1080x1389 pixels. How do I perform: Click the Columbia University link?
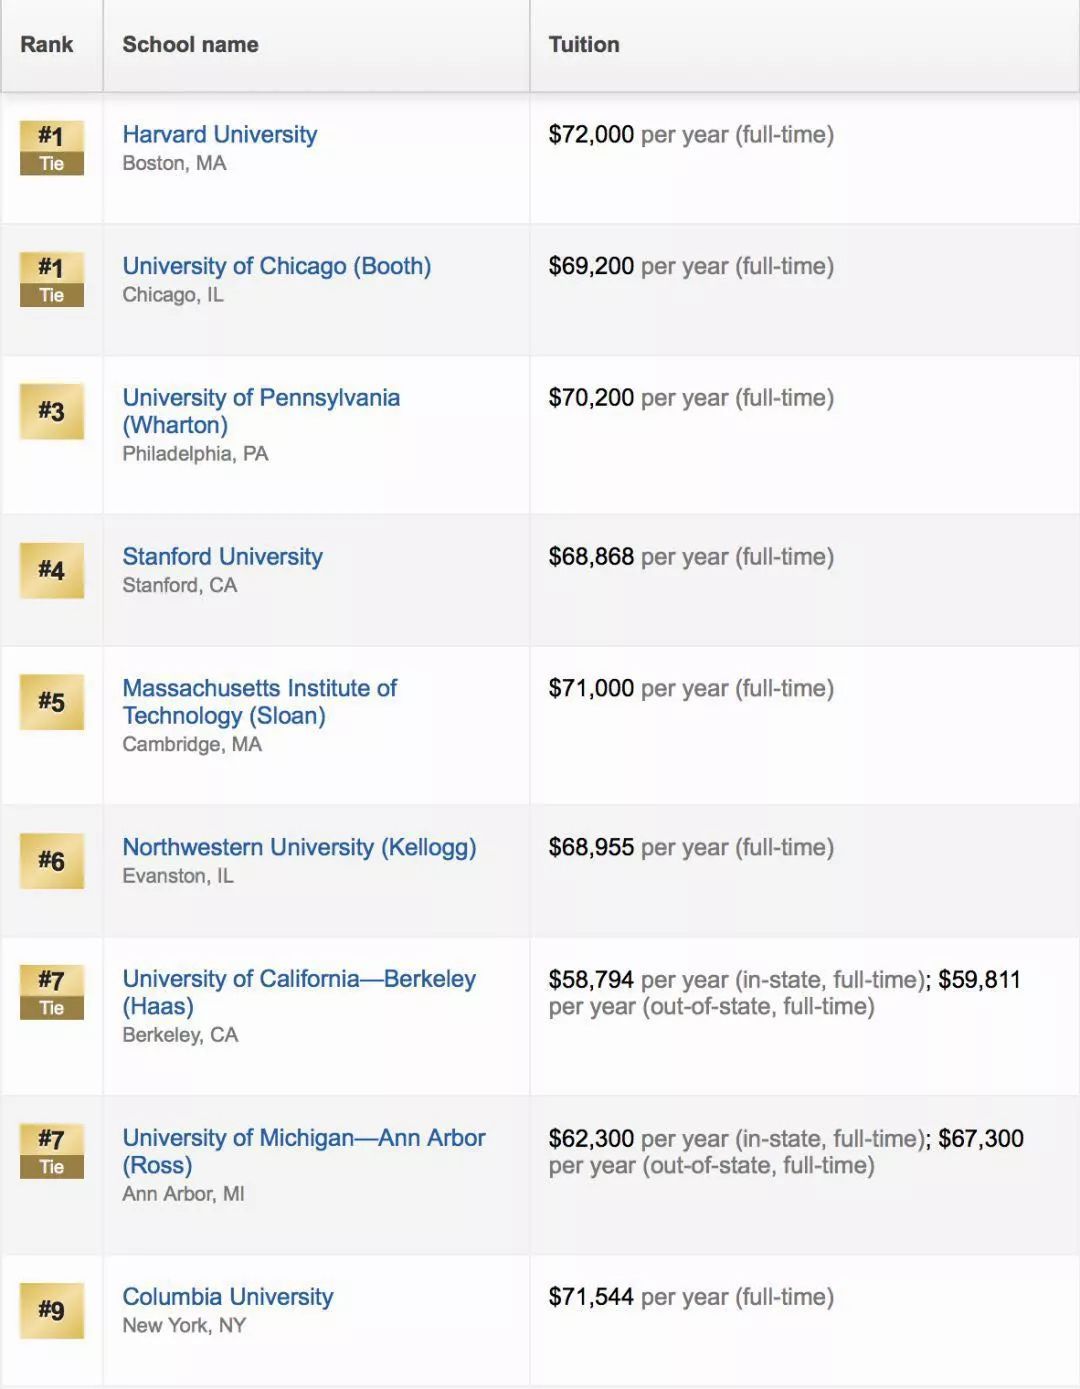coord(227,1297)
